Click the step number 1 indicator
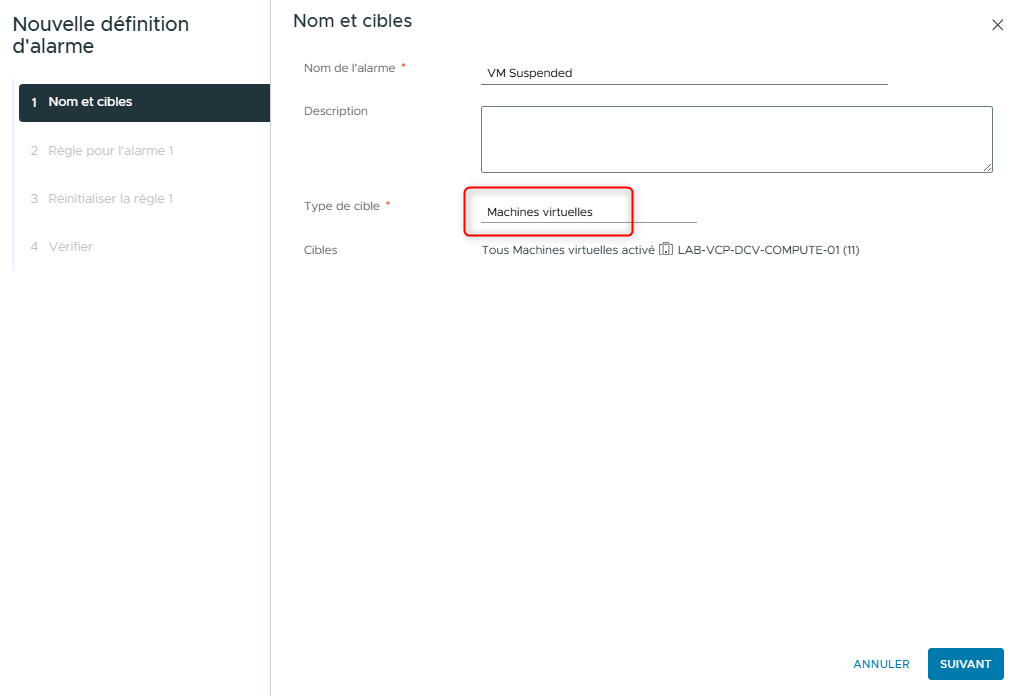Screen dimensions: 1023x696 [34, 102]
